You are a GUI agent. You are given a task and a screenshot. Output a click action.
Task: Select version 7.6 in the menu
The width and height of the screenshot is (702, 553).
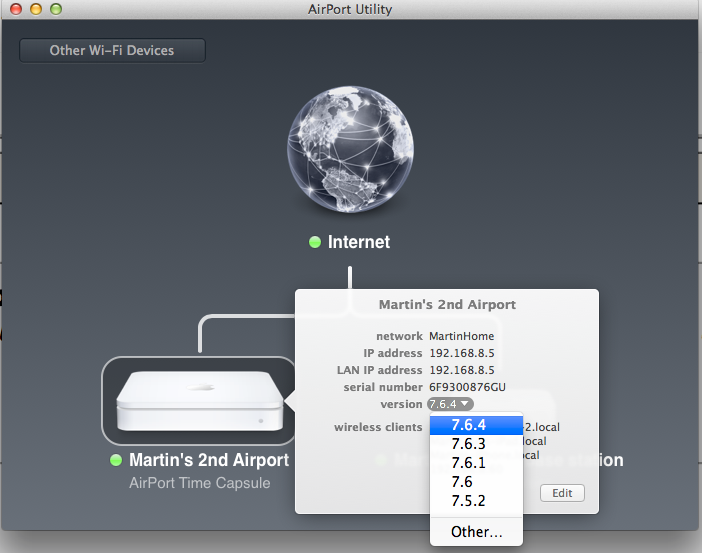point(476,482)
